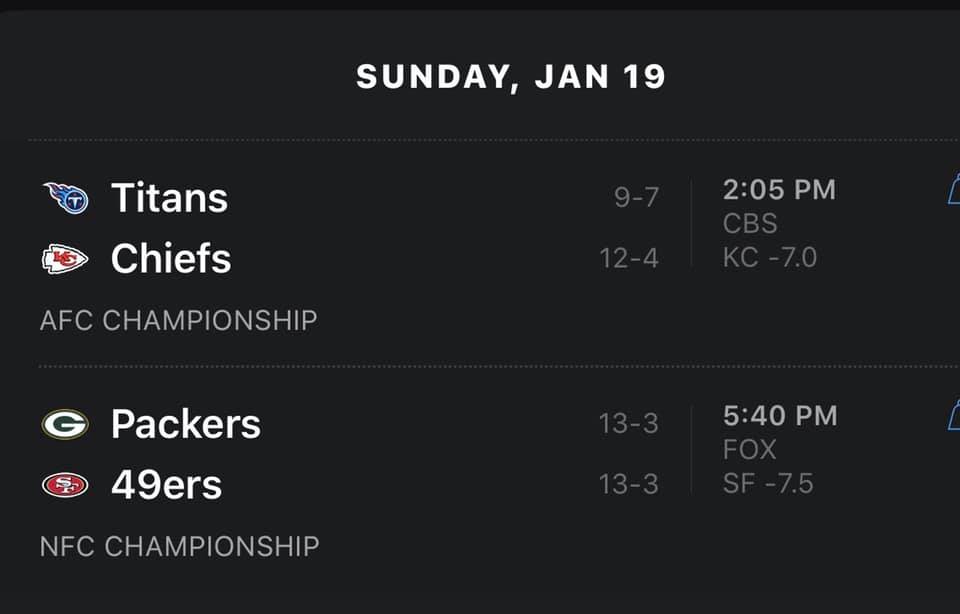This screenshot has width=960, height=614.
Task: Click the CBS broadcast label
Action: coord(750,223)
